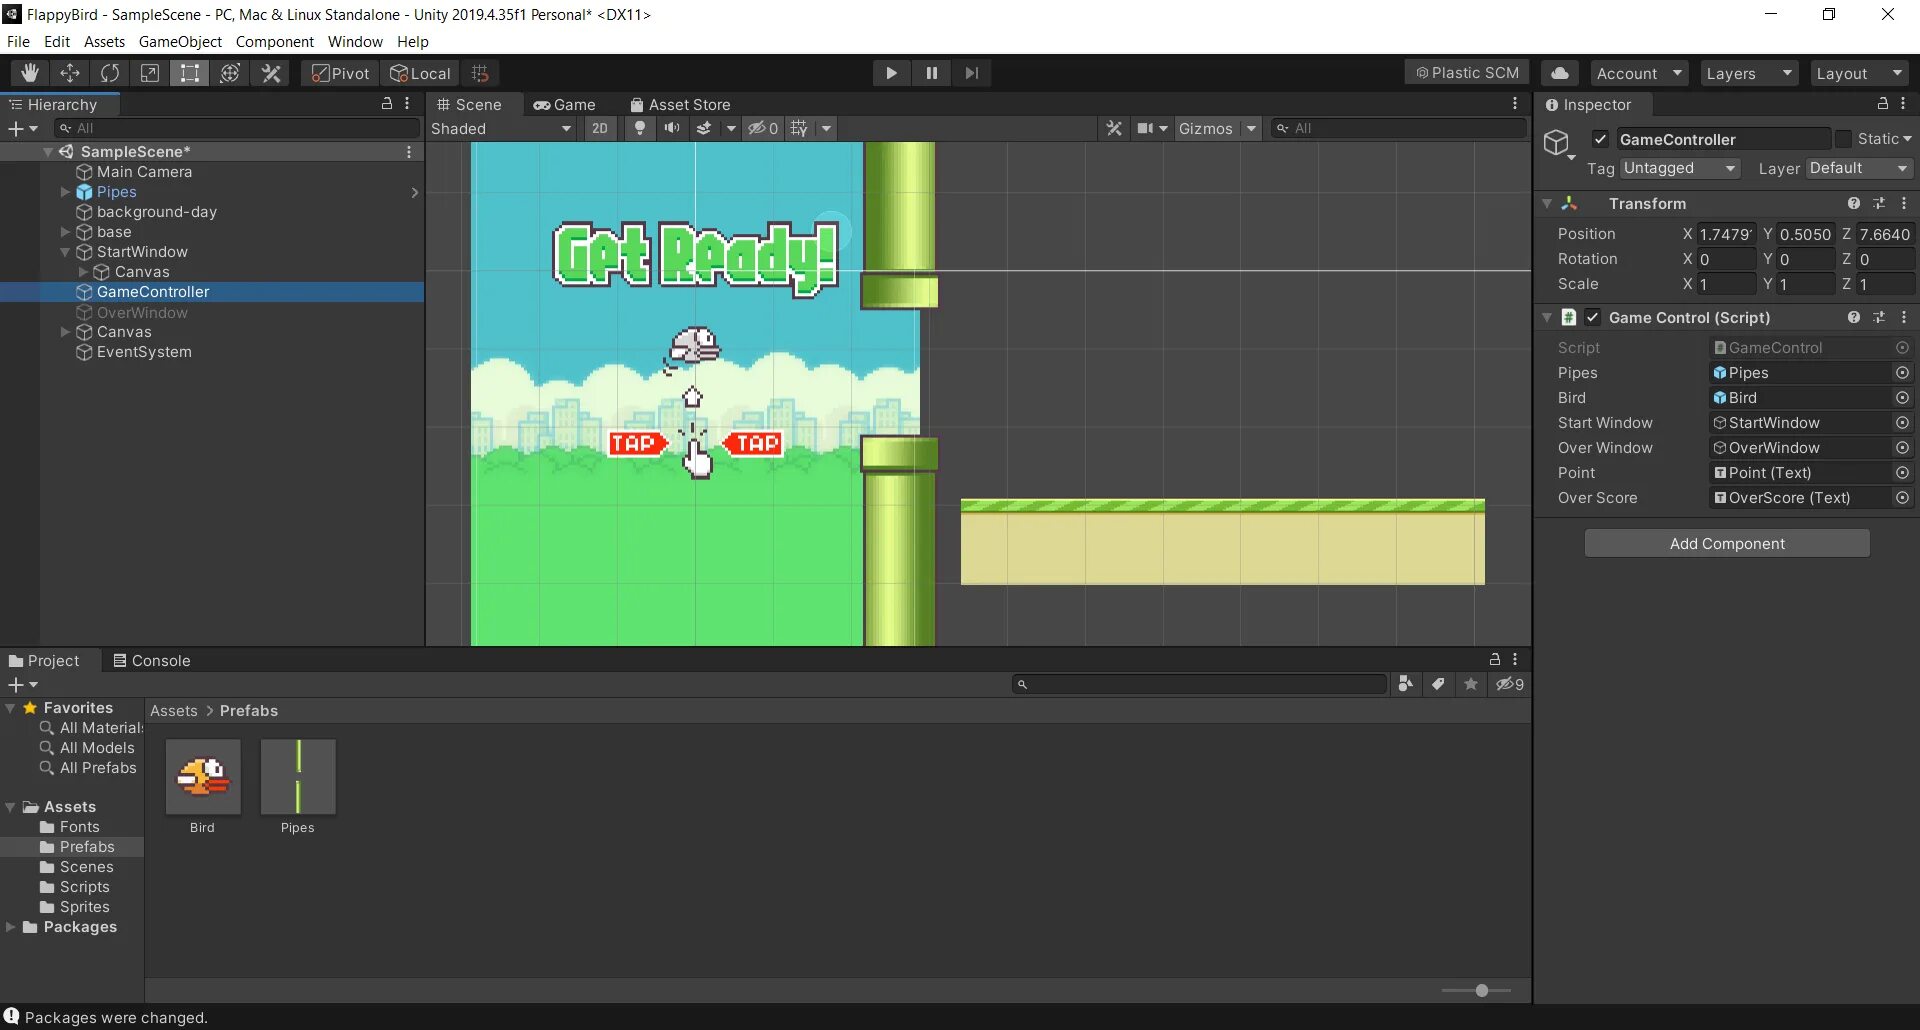Open Plastic SCM window
Viewport: 1920px width, 1030px height.
[1467, 73]
